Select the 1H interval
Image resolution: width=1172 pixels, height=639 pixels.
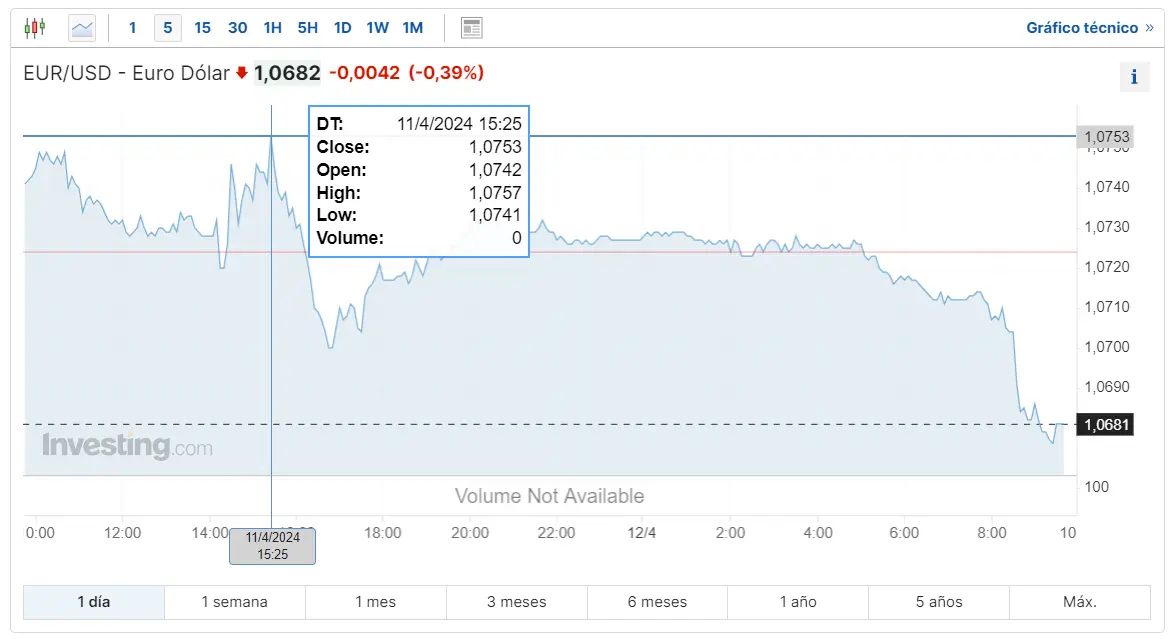(273, 28)
